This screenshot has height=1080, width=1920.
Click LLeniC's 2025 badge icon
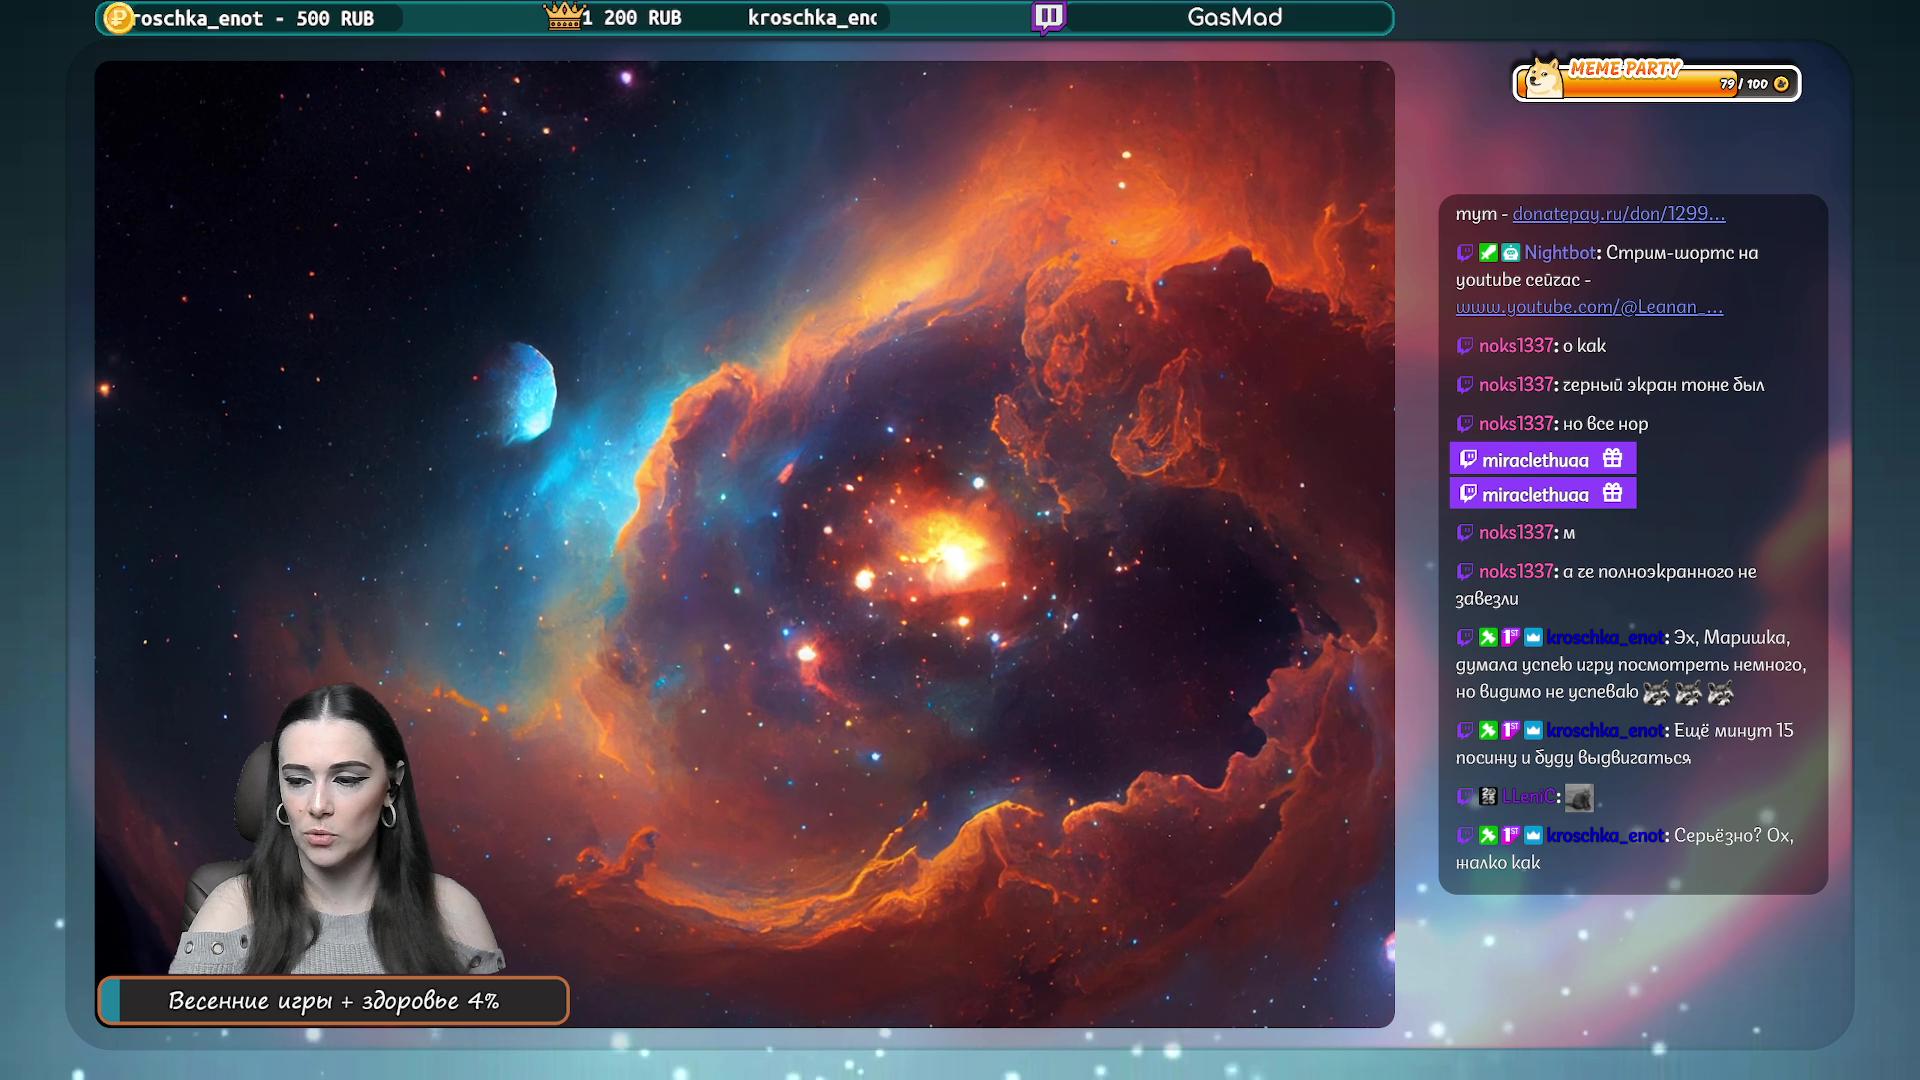pos(1488,796)
